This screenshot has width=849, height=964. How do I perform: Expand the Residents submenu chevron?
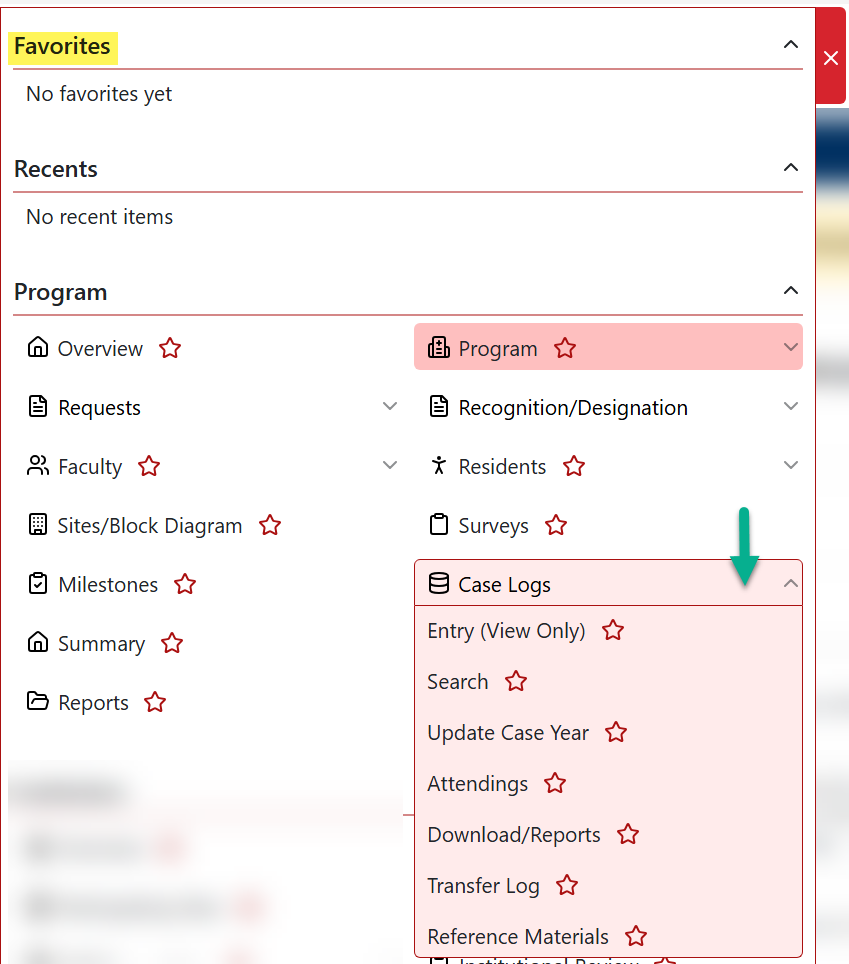(791, 465)
